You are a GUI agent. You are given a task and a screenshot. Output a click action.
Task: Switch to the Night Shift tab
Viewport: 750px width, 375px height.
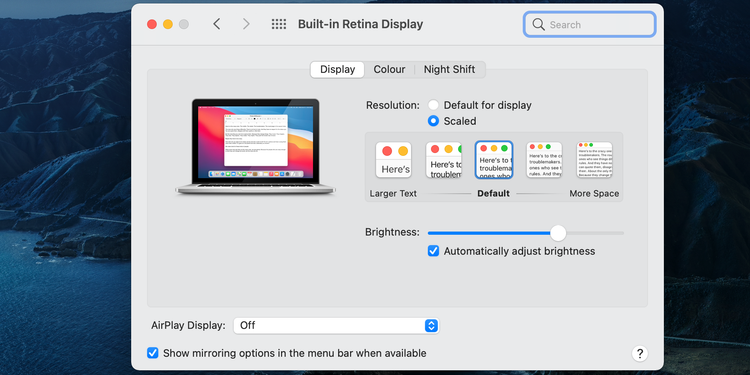449,69
